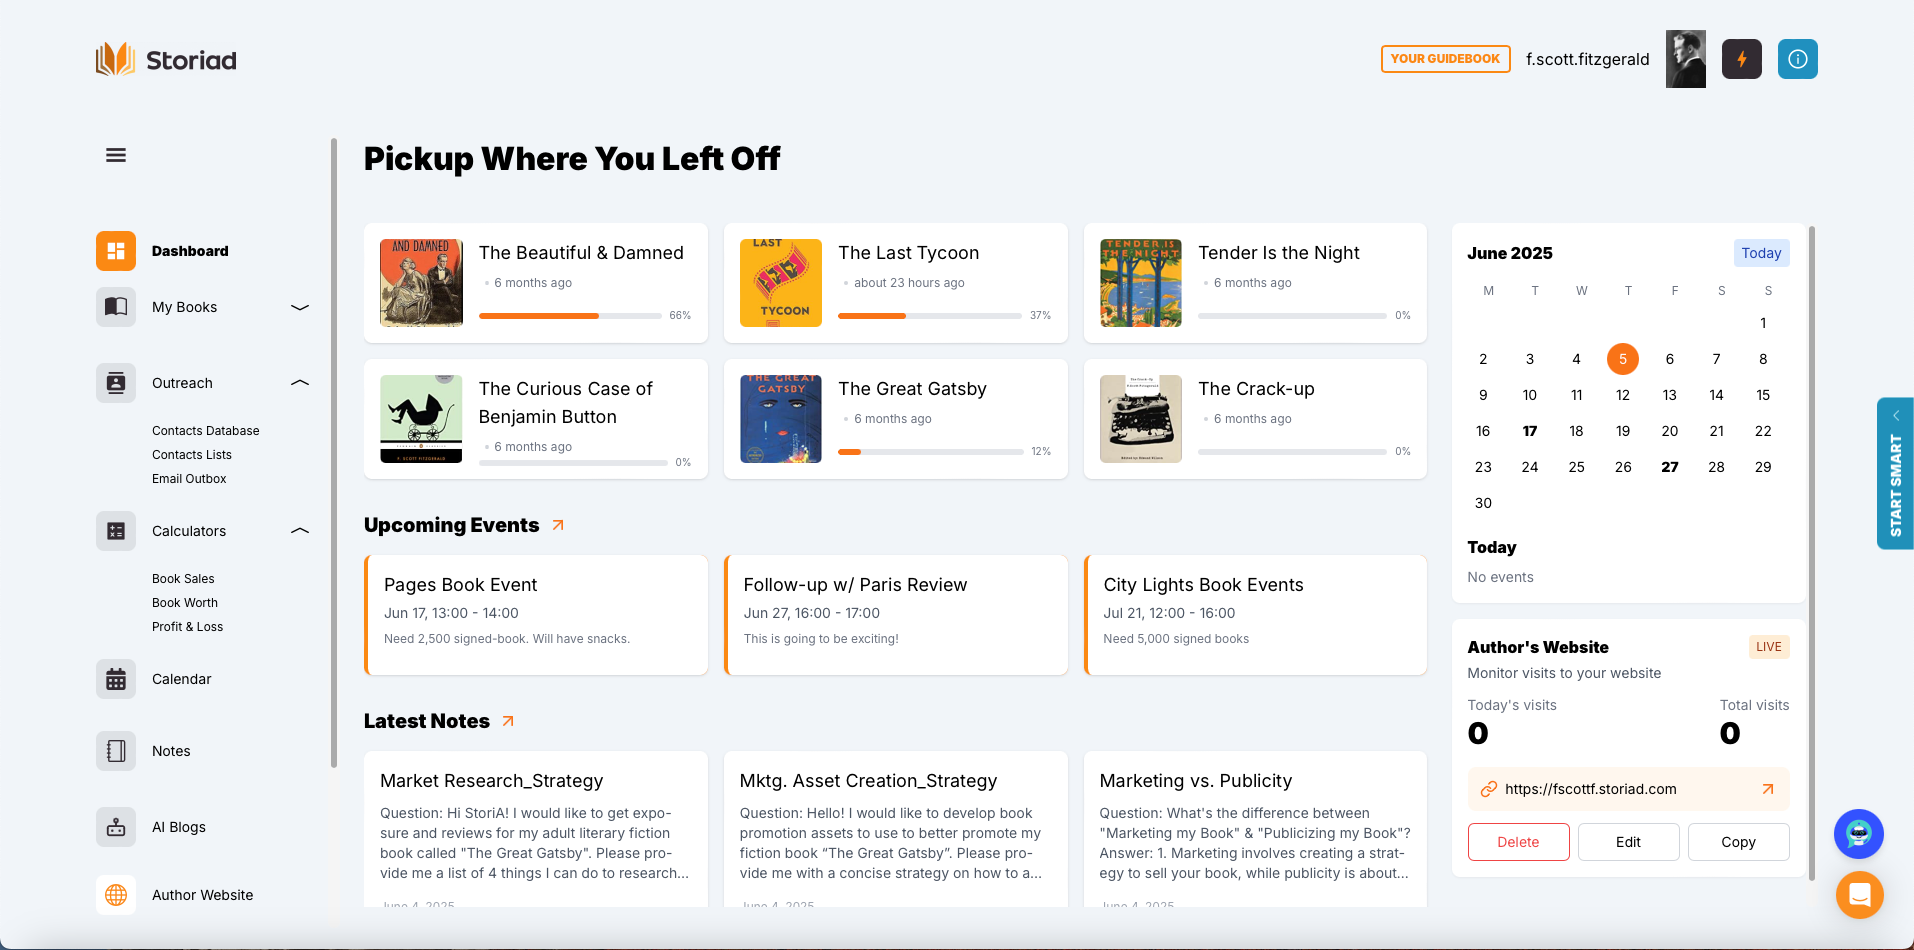
Task: Select June 17 on calendar
Action: coord(1530,431)
